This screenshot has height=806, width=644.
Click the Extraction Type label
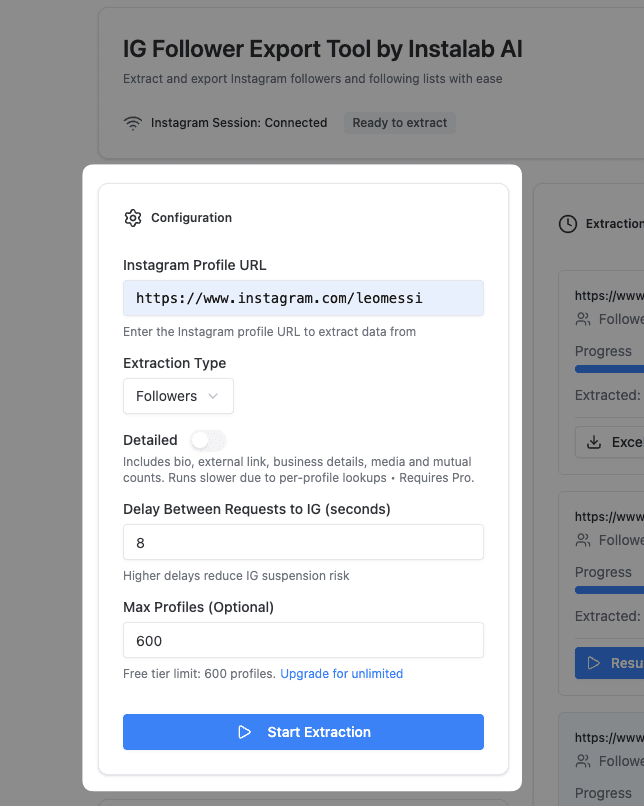tap(175, 363)
